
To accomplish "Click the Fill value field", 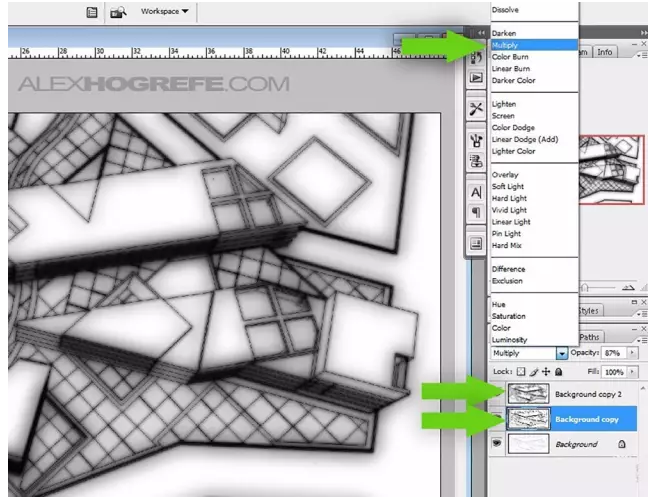I will tap(614, 371).
